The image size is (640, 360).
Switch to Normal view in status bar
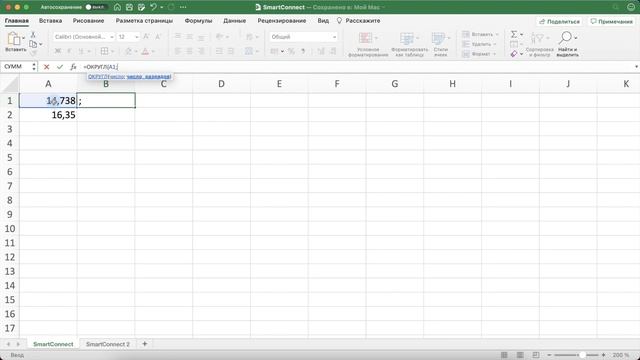504,355
